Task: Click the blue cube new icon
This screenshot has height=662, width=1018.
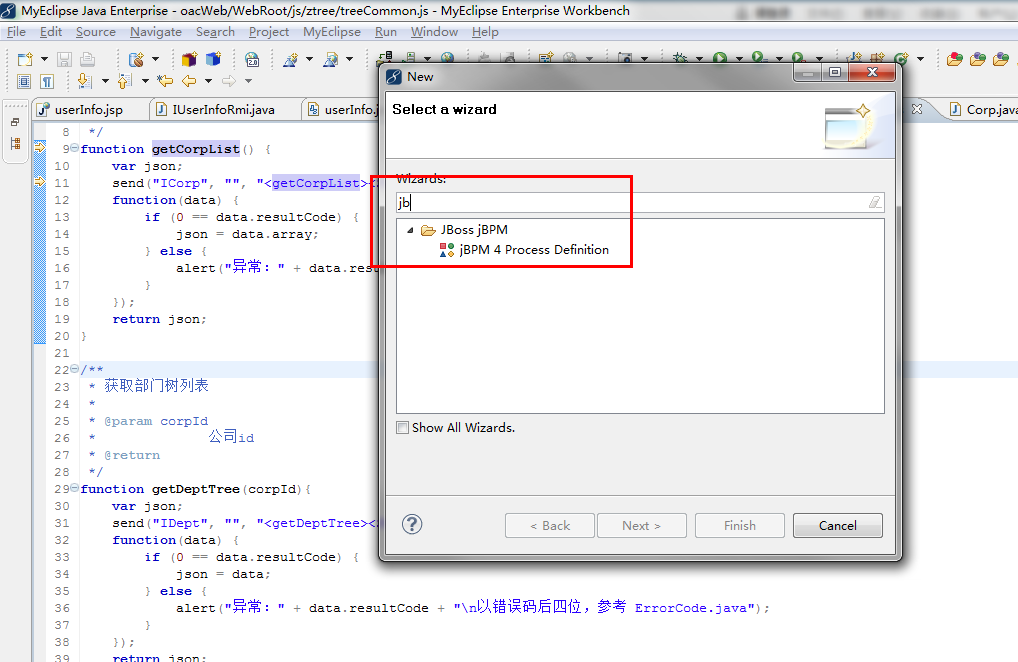Action: click(x=213, y=60)
